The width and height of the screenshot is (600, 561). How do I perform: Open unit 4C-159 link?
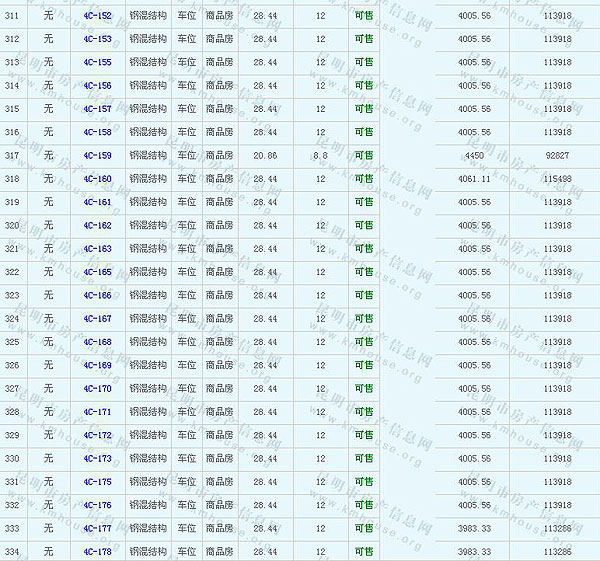point(97,156)
